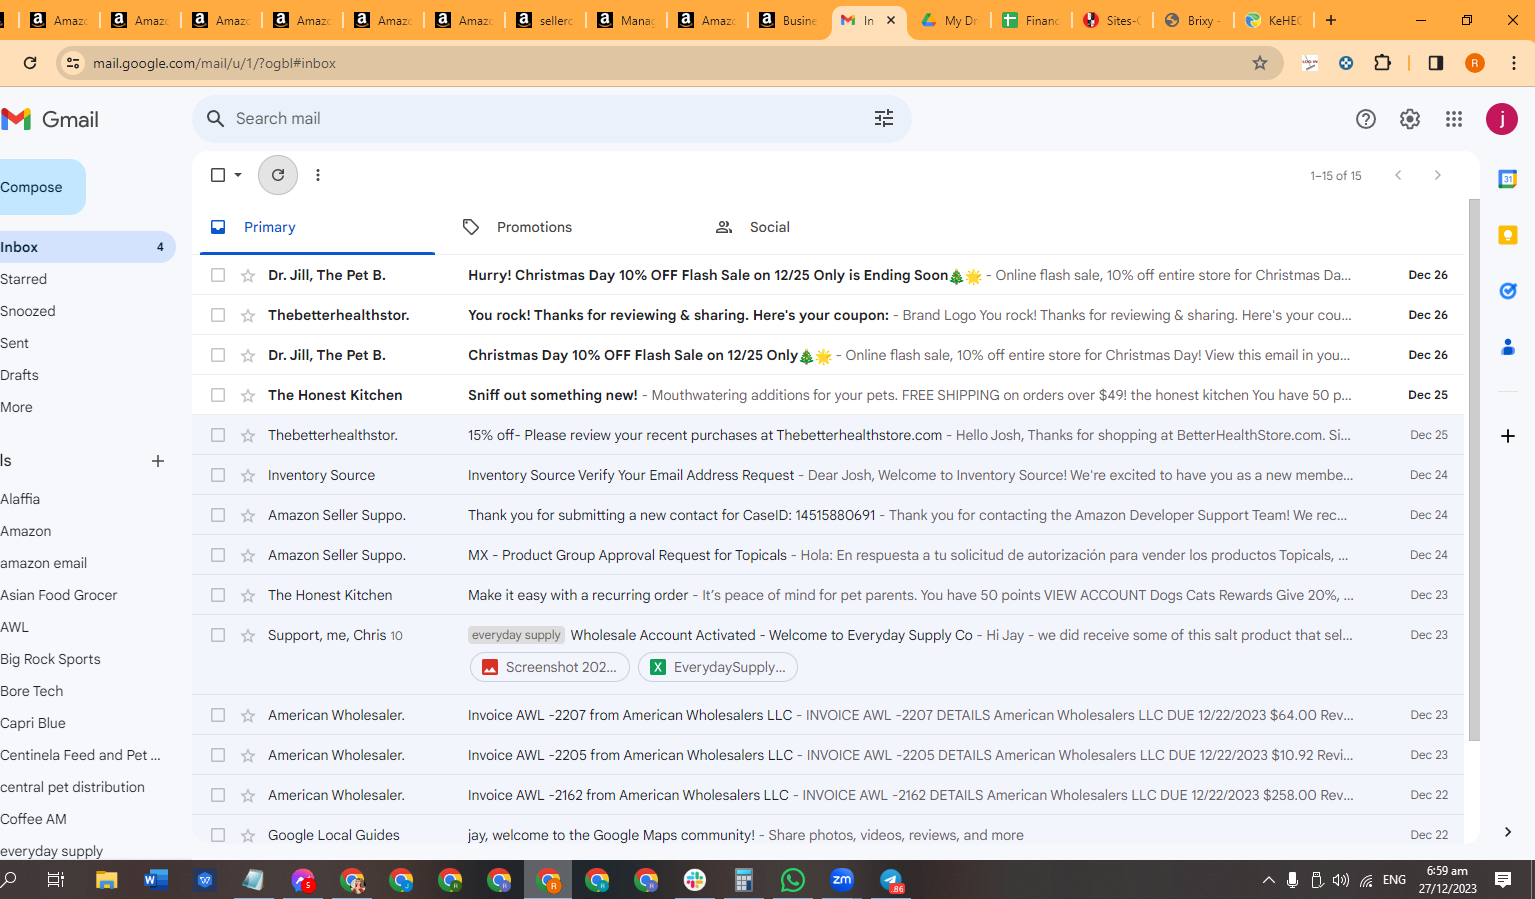This screenshot has height=899, width=1535.
Task: Expand the More item in the sidebar
Action: (x=17, y=407)
